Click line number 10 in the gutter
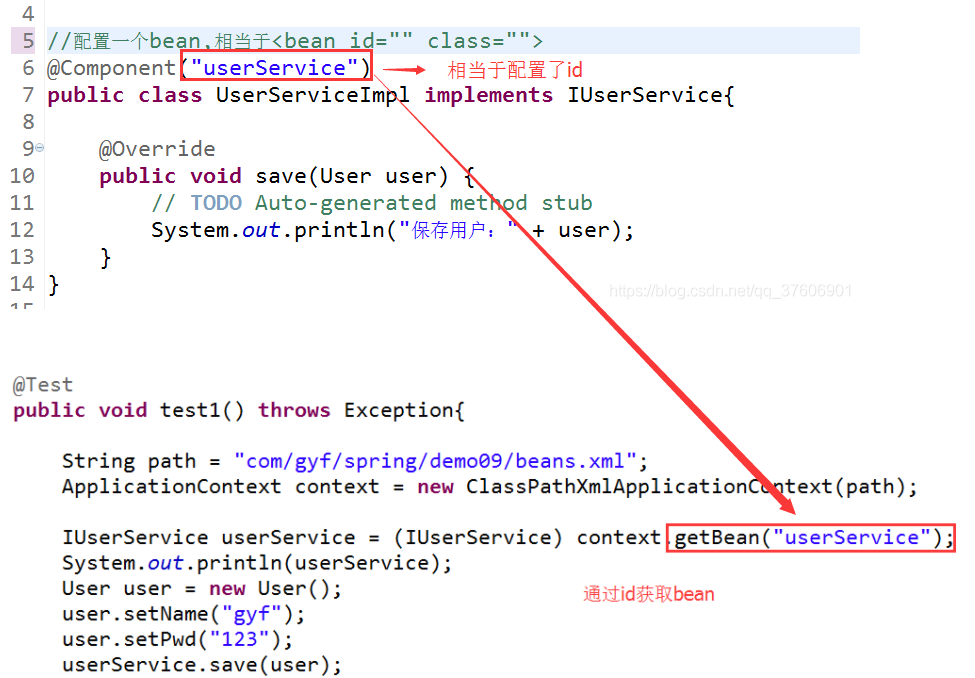The image size is (975, 678). (22, 176)
